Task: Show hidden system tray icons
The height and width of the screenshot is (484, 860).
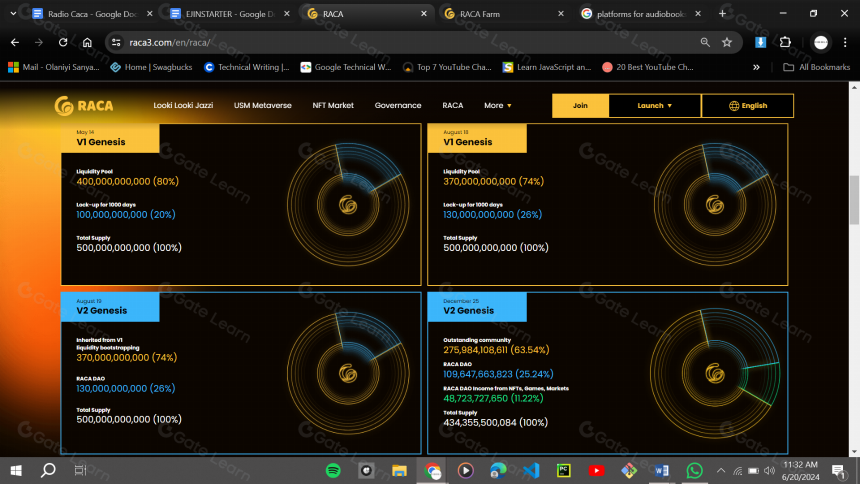Action: (721, 471)
